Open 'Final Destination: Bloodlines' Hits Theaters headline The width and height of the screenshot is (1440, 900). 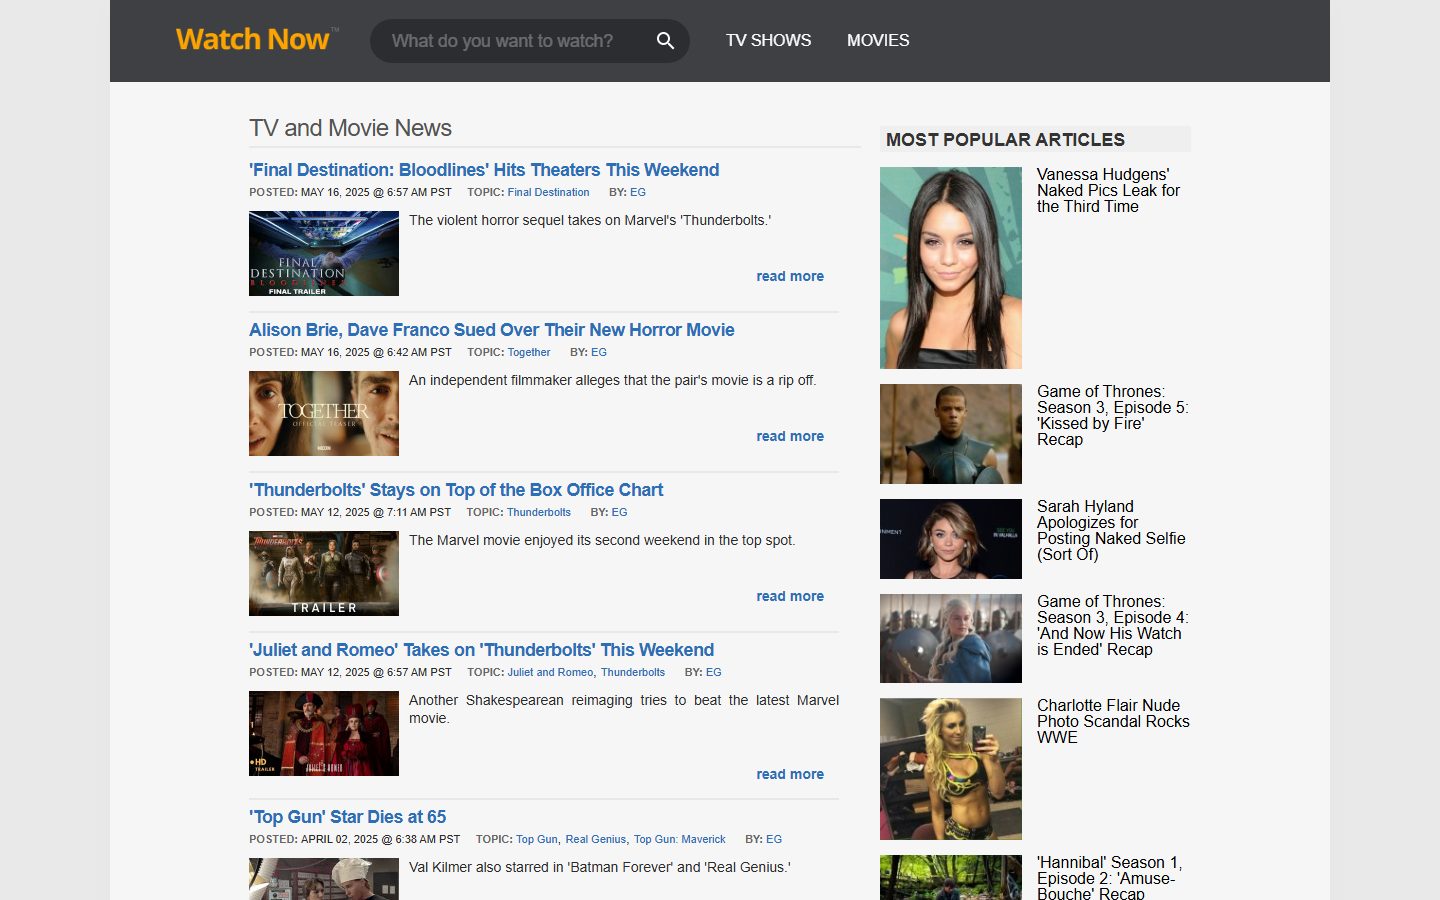pyautogui.click(x=484, y=170)
